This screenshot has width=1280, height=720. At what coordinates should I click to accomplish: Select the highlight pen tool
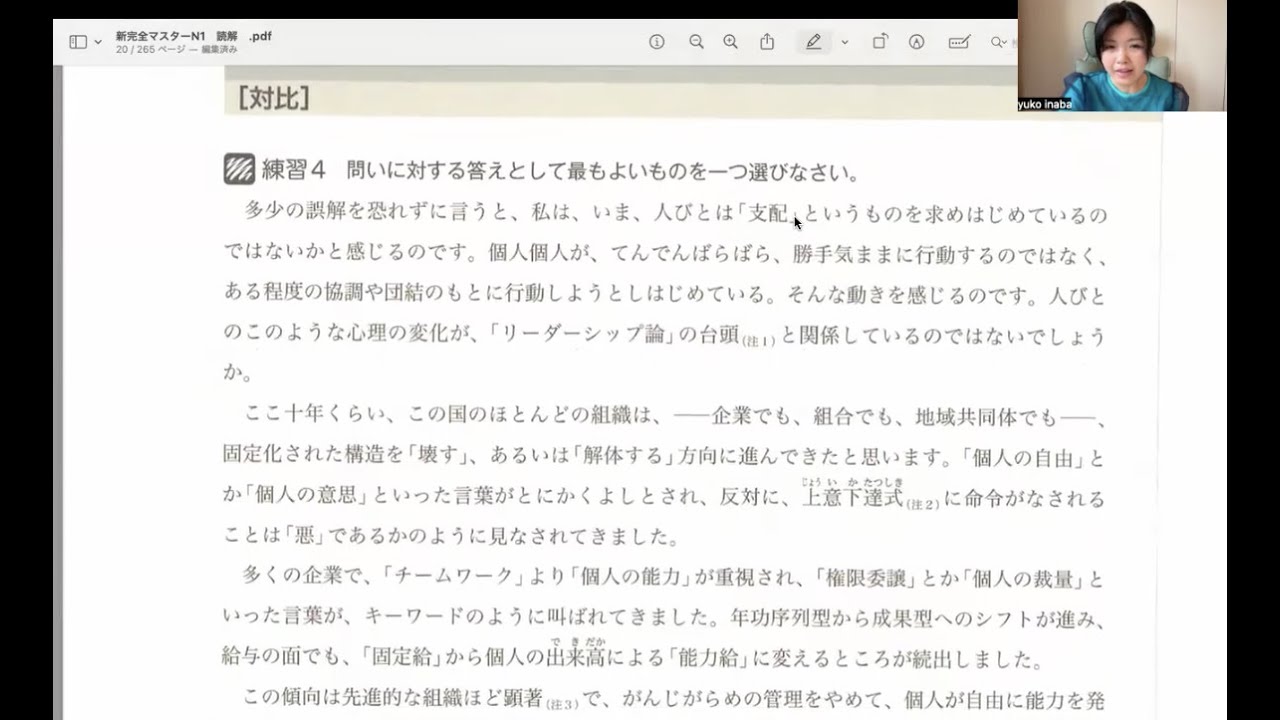pyautogui.click(x=814, y=43)
